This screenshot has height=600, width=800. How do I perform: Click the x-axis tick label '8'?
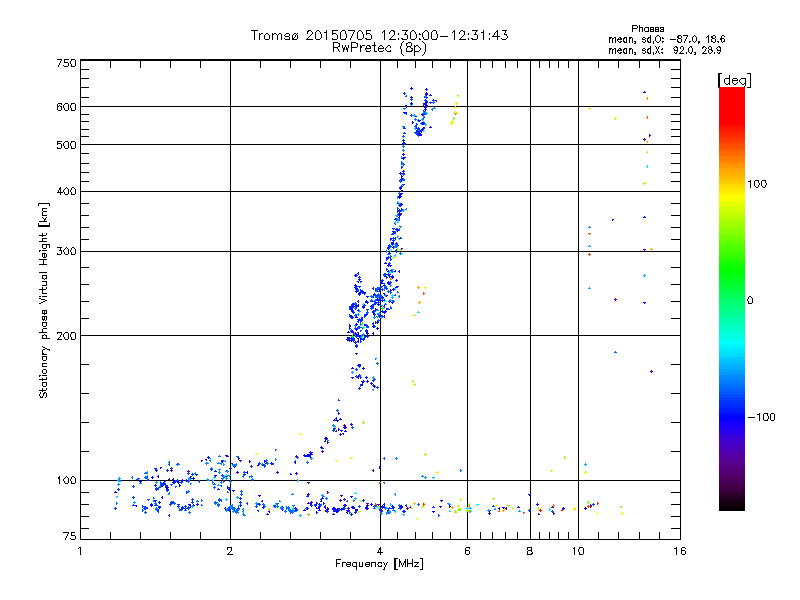pos(530,551)
